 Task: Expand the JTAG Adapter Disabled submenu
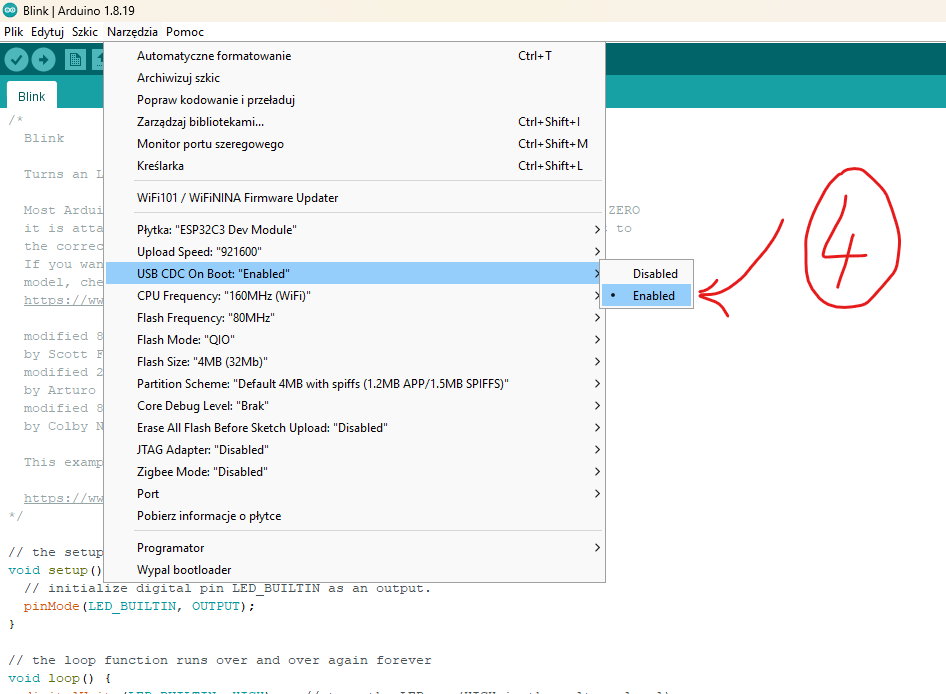point(355,450)
